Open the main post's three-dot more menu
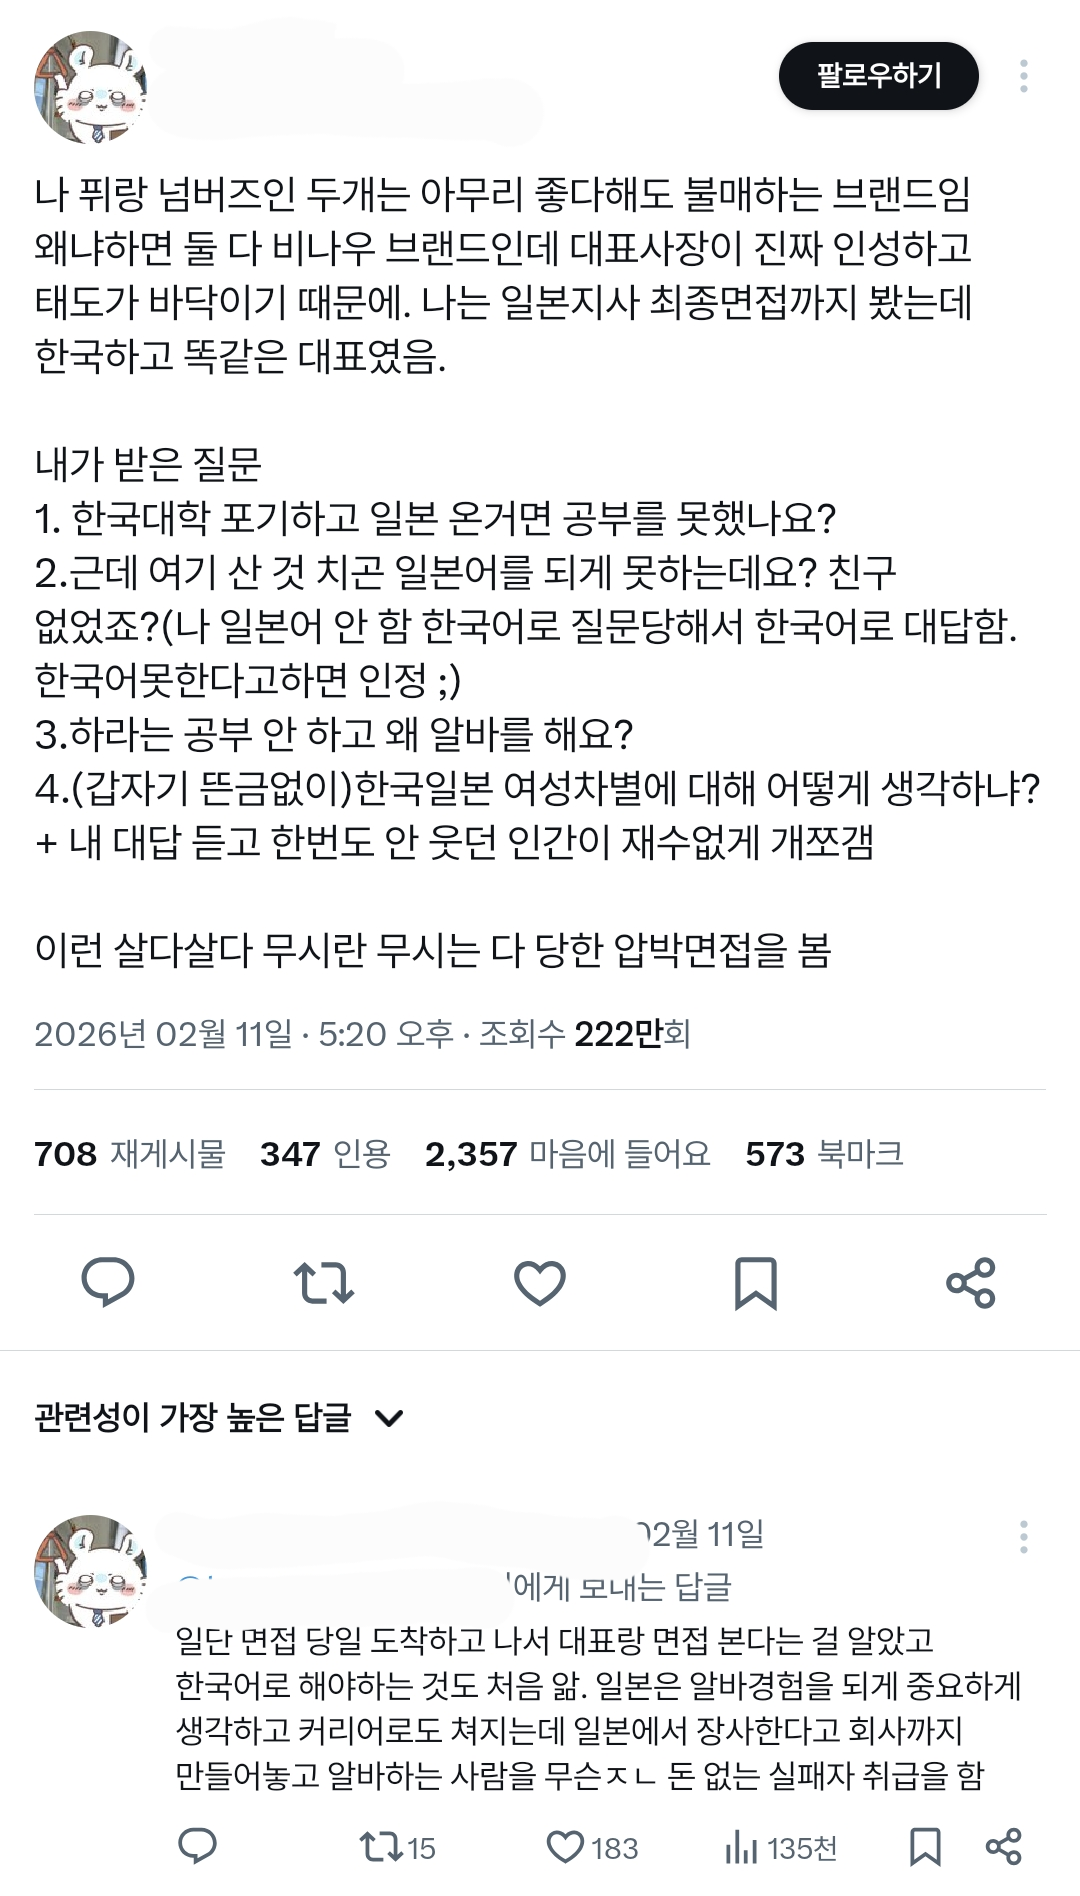This screenshot has height=1896, width=1080. point(1023,76)
